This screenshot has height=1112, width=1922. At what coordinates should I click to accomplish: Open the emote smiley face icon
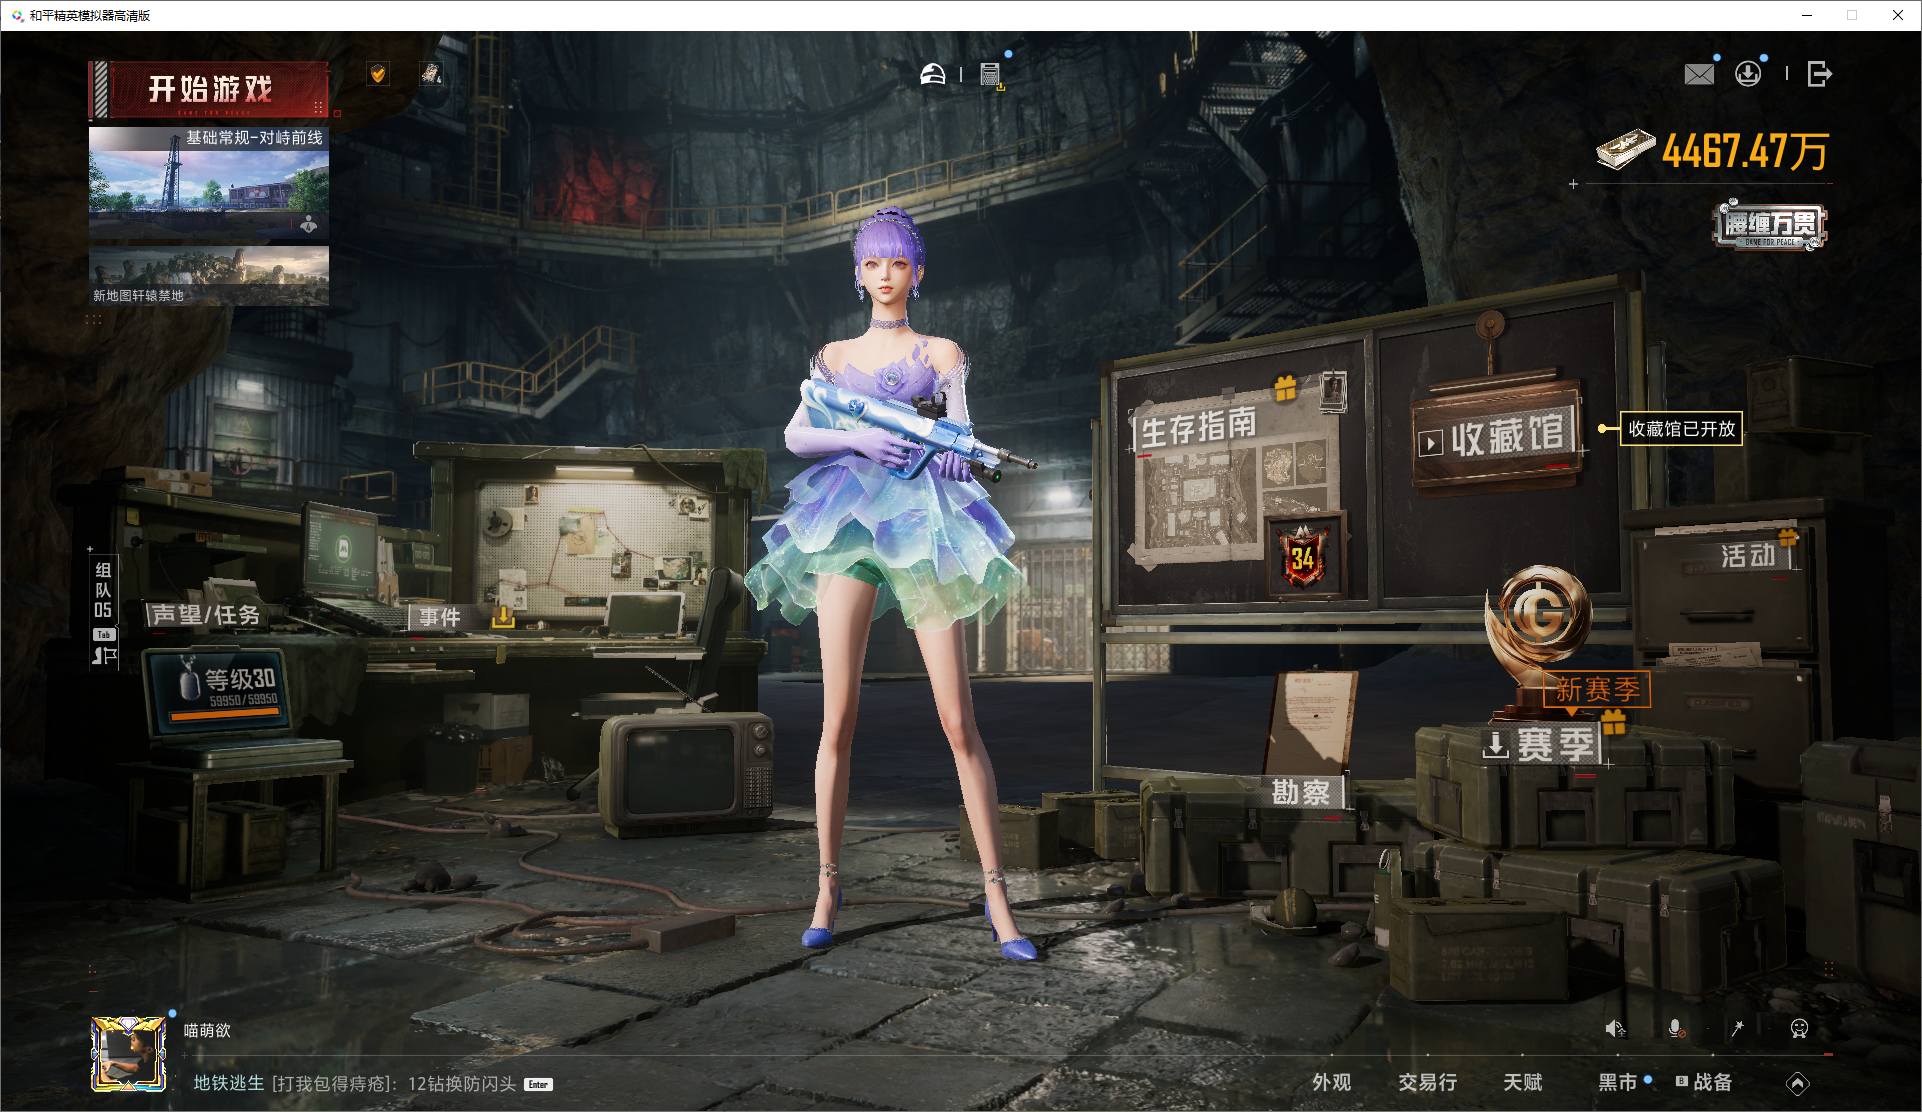tap(1798, 1028)
